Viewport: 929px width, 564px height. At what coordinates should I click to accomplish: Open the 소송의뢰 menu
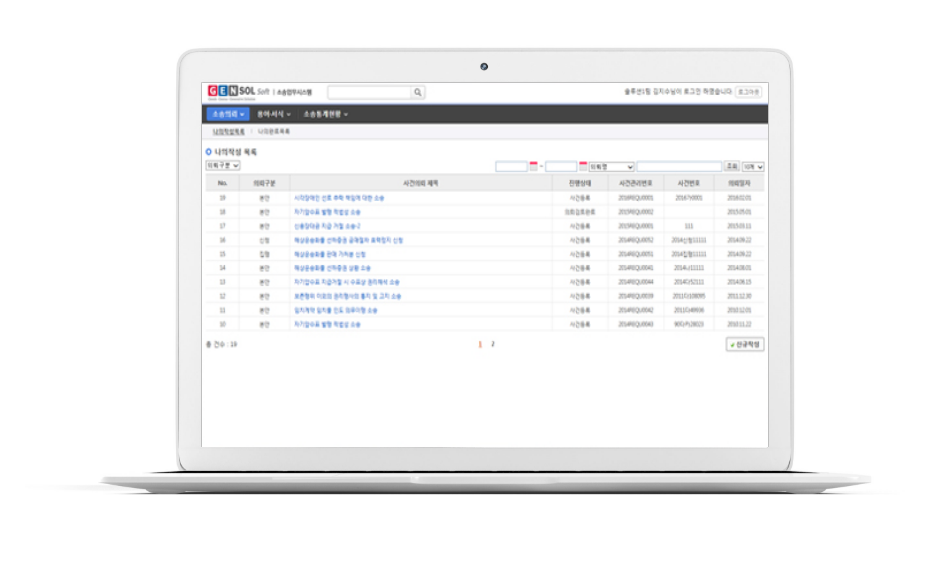(228, 114)
